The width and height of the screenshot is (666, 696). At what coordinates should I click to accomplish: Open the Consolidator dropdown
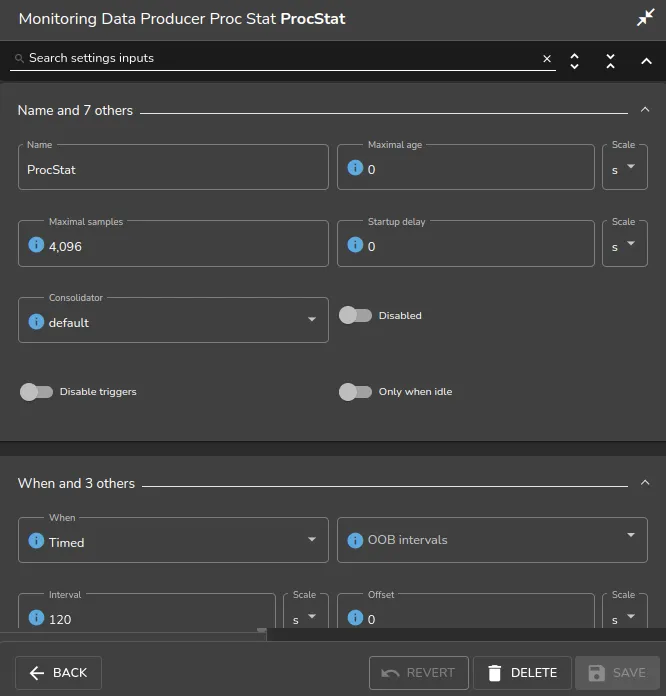[173, 320]
